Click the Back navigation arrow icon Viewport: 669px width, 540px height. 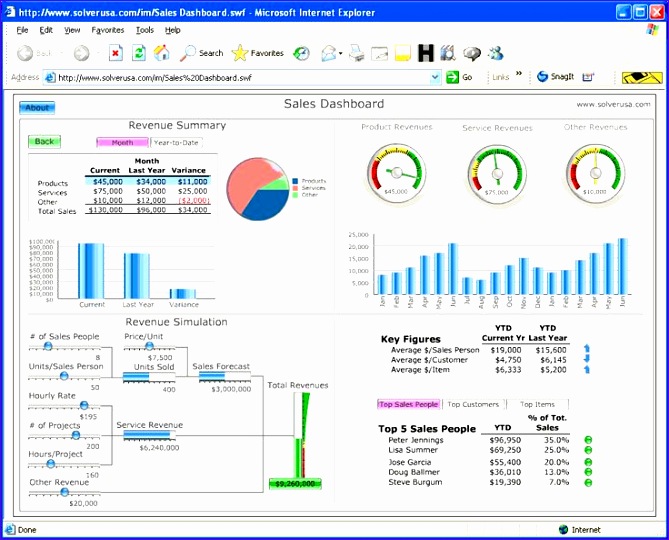coord(25,53)
